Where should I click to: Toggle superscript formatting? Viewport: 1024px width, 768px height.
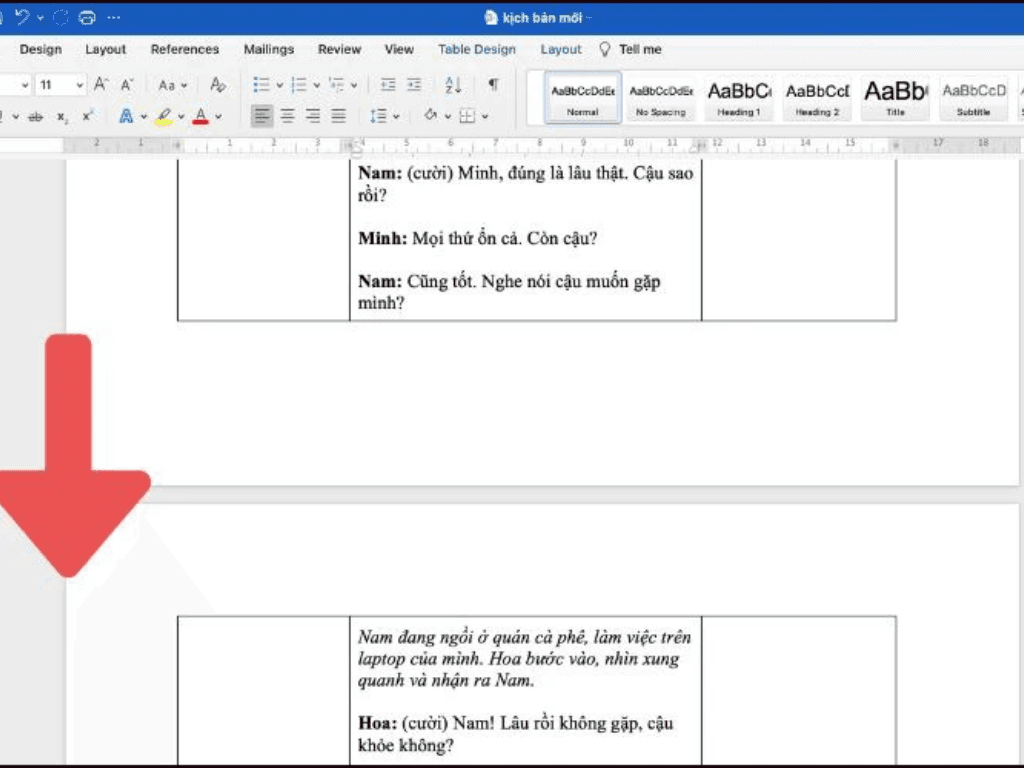click(88, 116)
